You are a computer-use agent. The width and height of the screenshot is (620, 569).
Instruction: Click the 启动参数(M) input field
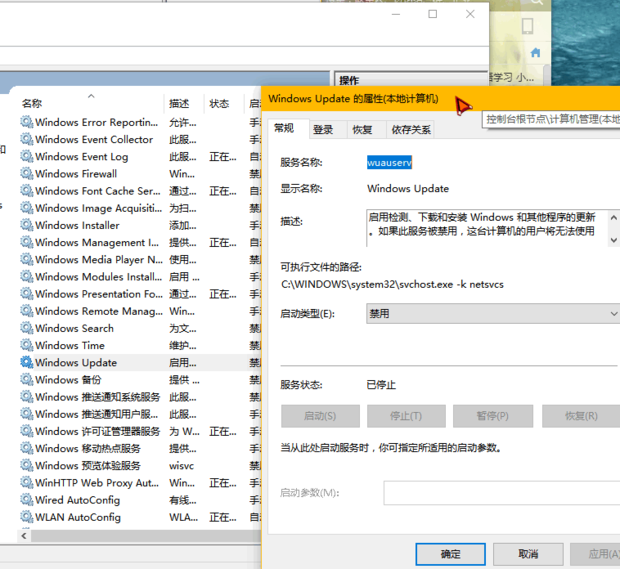501,493
